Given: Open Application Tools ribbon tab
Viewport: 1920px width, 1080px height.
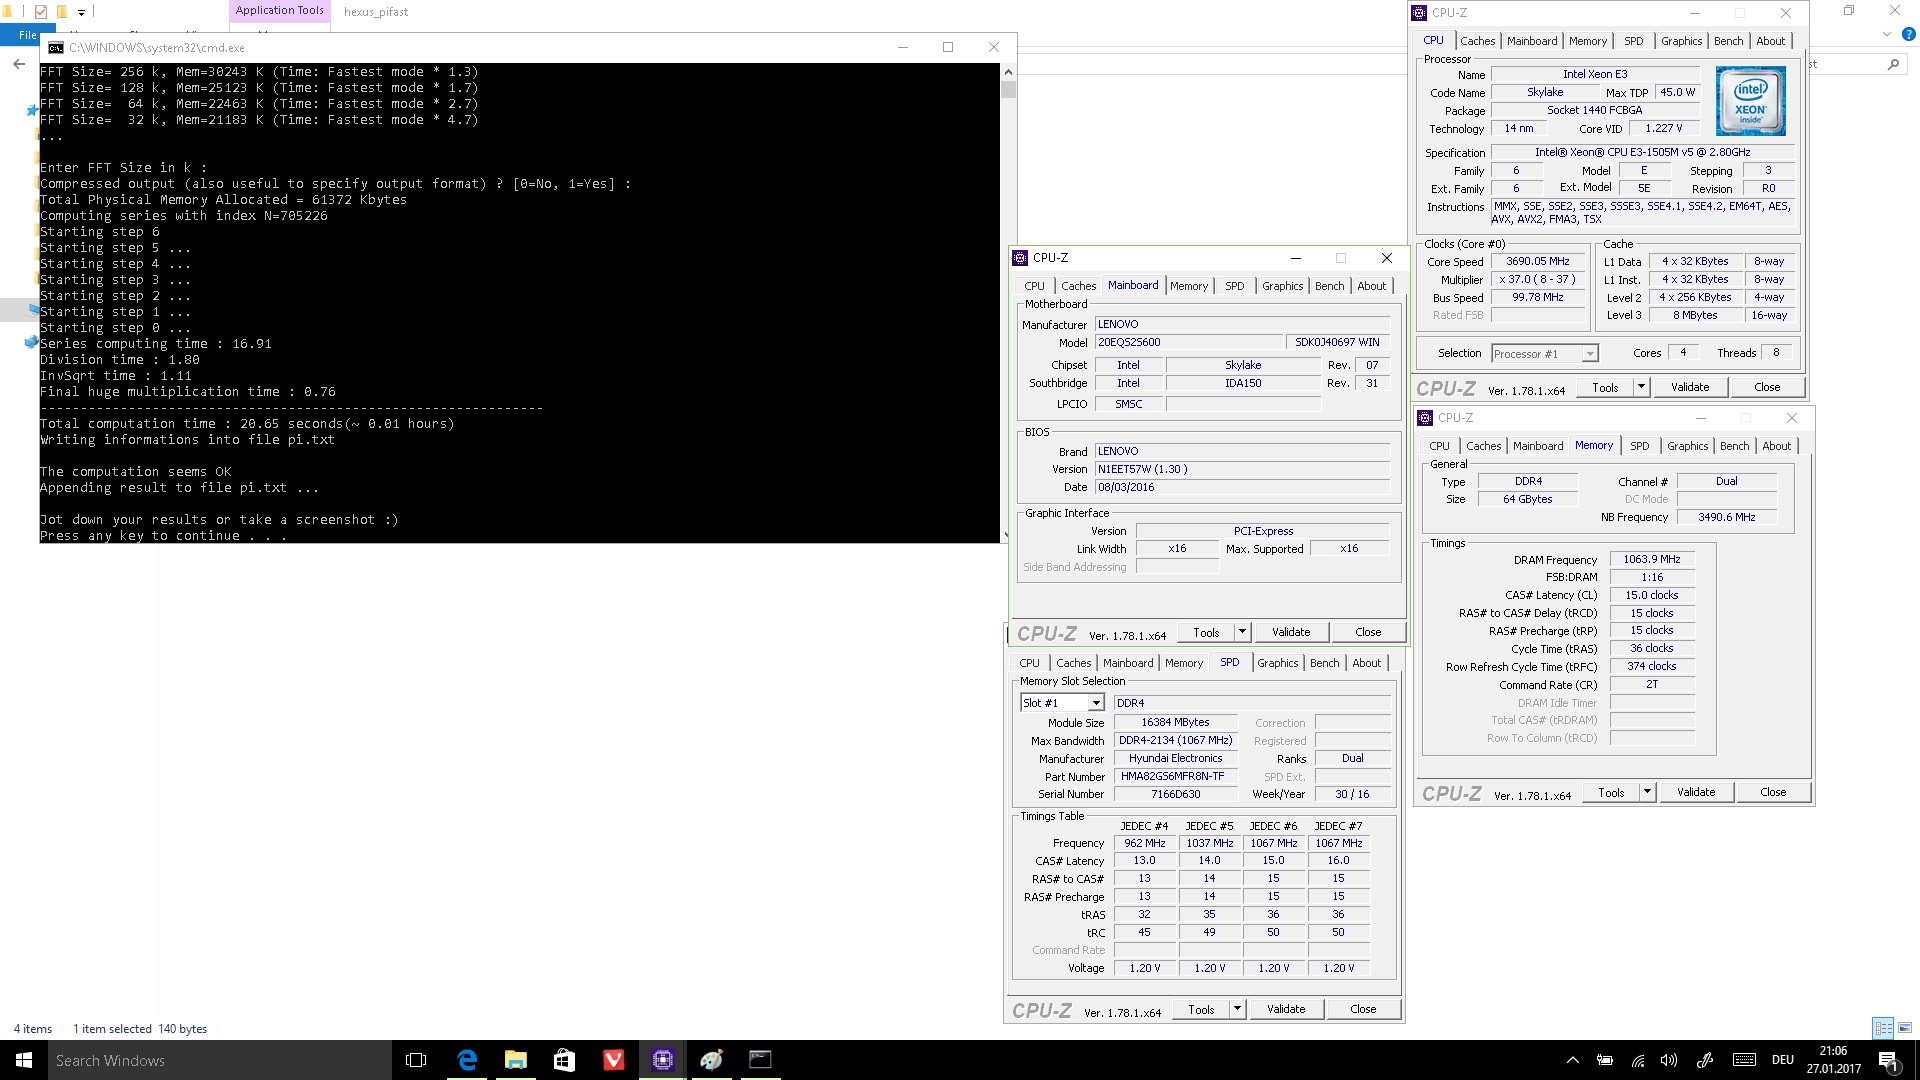Looking at the screenshot, I should (x=280, y=11).
